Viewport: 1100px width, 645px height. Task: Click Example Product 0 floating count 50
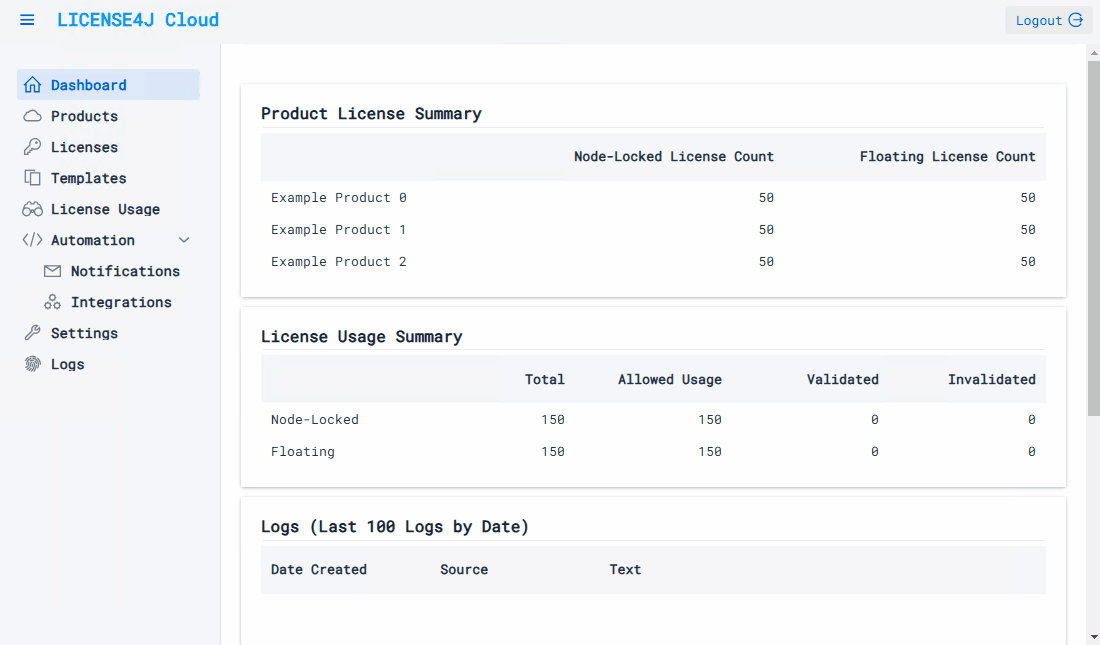click(1028, 197)
